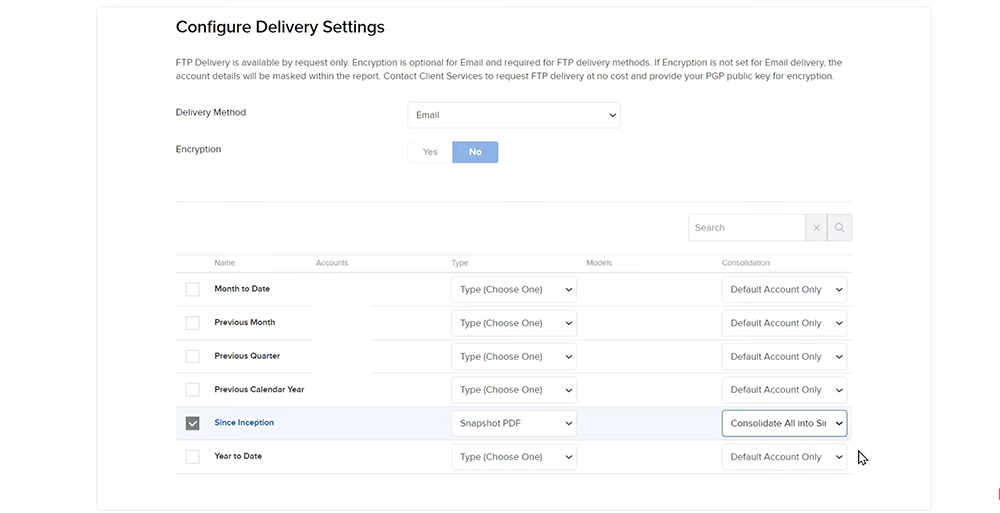Click the search magnifier icon
Screen dimensions: 1000x513
(840, 228)
